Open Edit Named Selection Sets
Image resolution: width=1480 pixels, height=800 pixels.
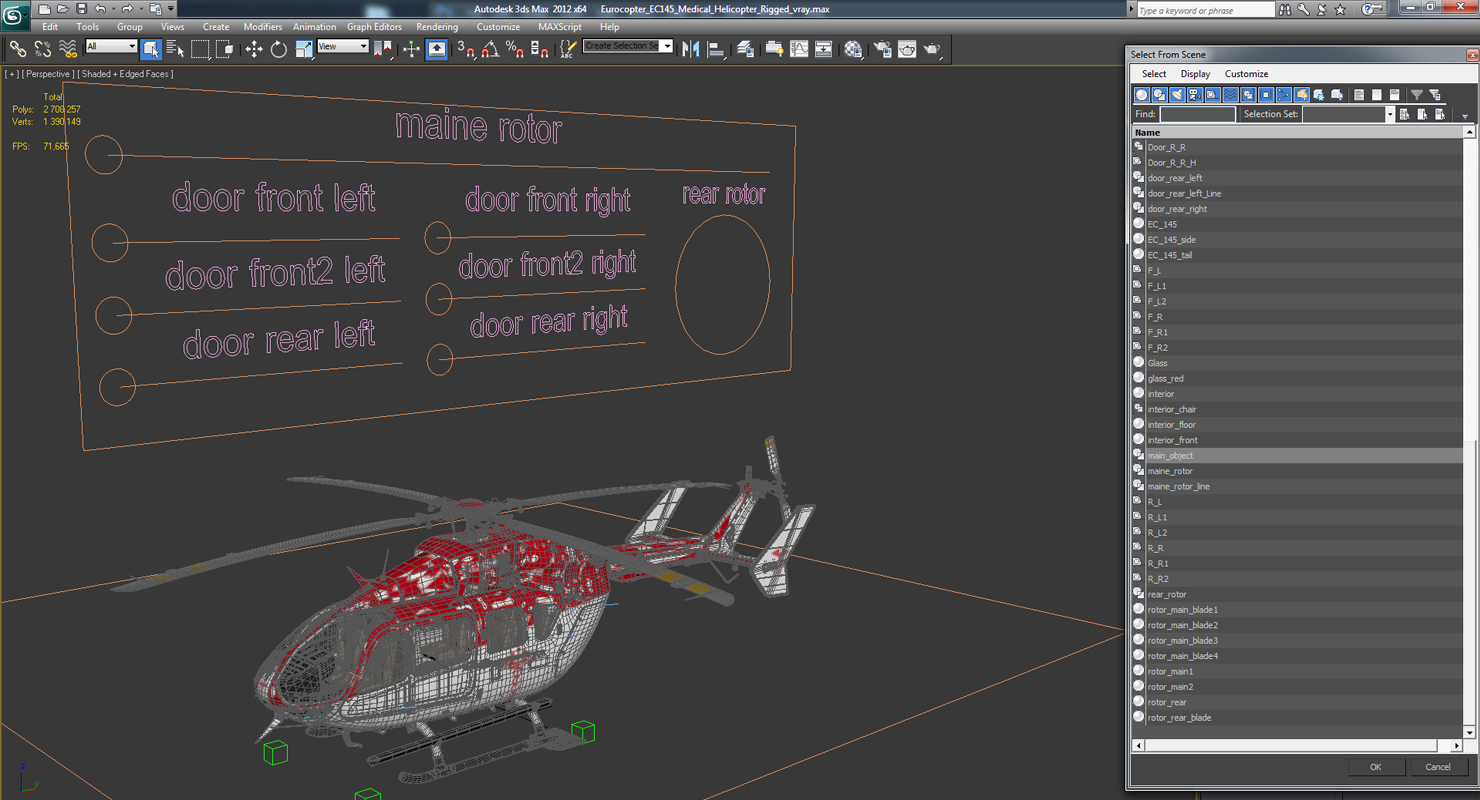pyautogui.click(x=568, y=48)
